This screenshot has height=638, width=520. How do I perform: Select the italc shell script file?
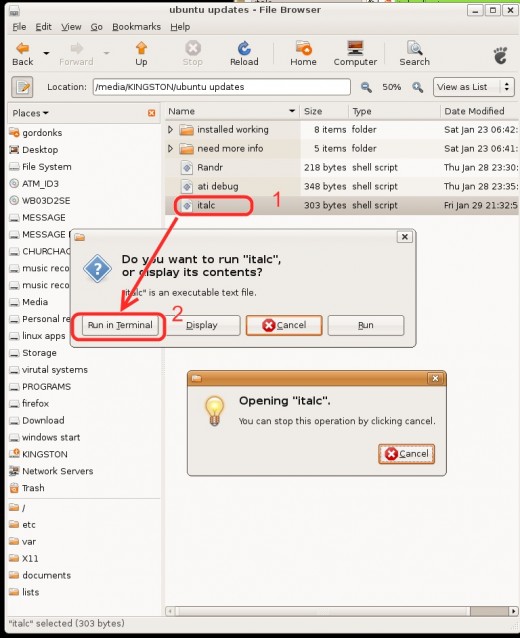[206, 205]
